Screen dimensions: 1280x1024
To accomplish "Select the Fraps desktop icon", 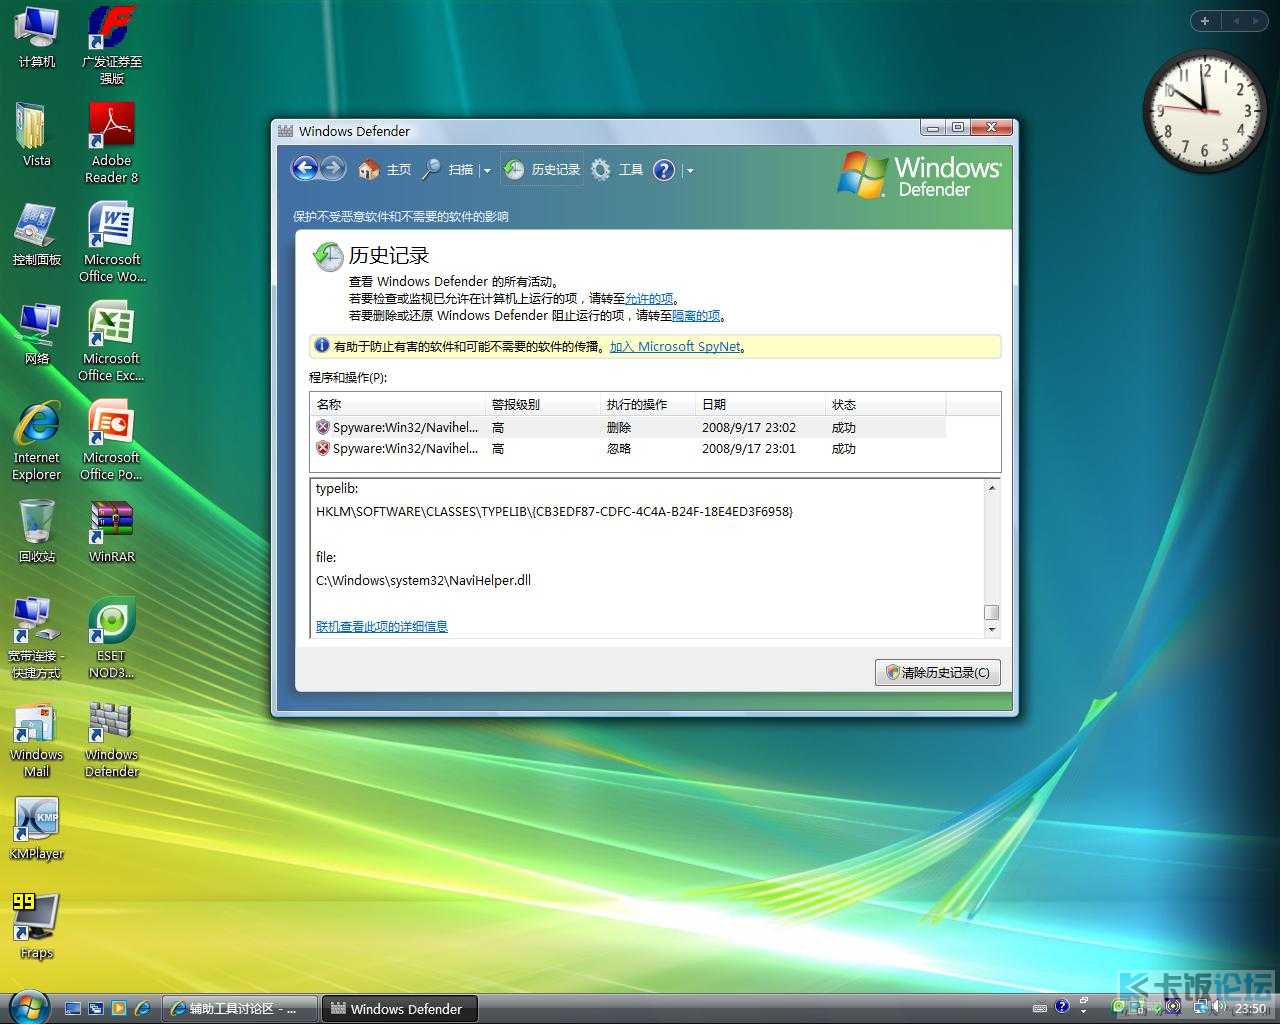I will [37, 927].
